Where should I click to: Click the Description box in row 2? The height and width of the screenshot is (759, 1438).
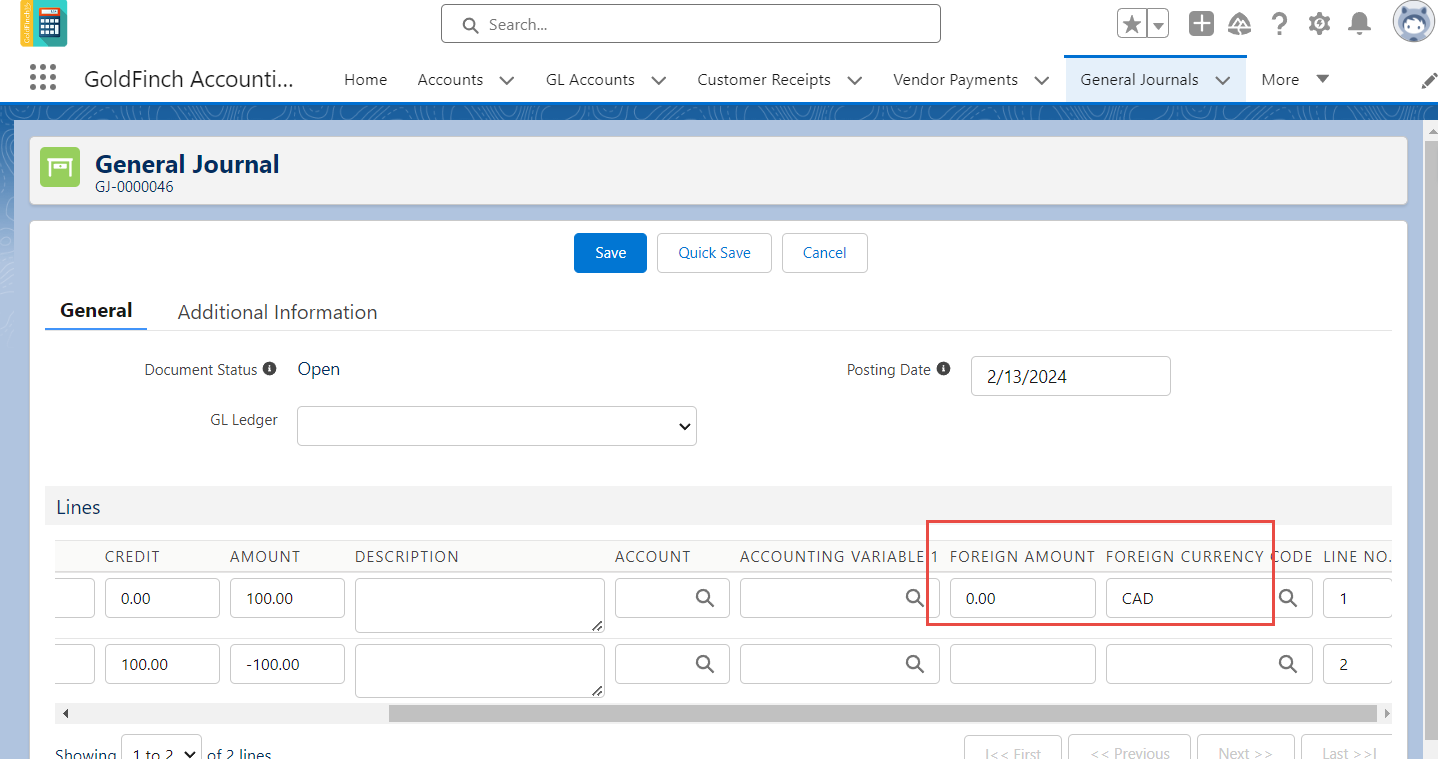480,671
